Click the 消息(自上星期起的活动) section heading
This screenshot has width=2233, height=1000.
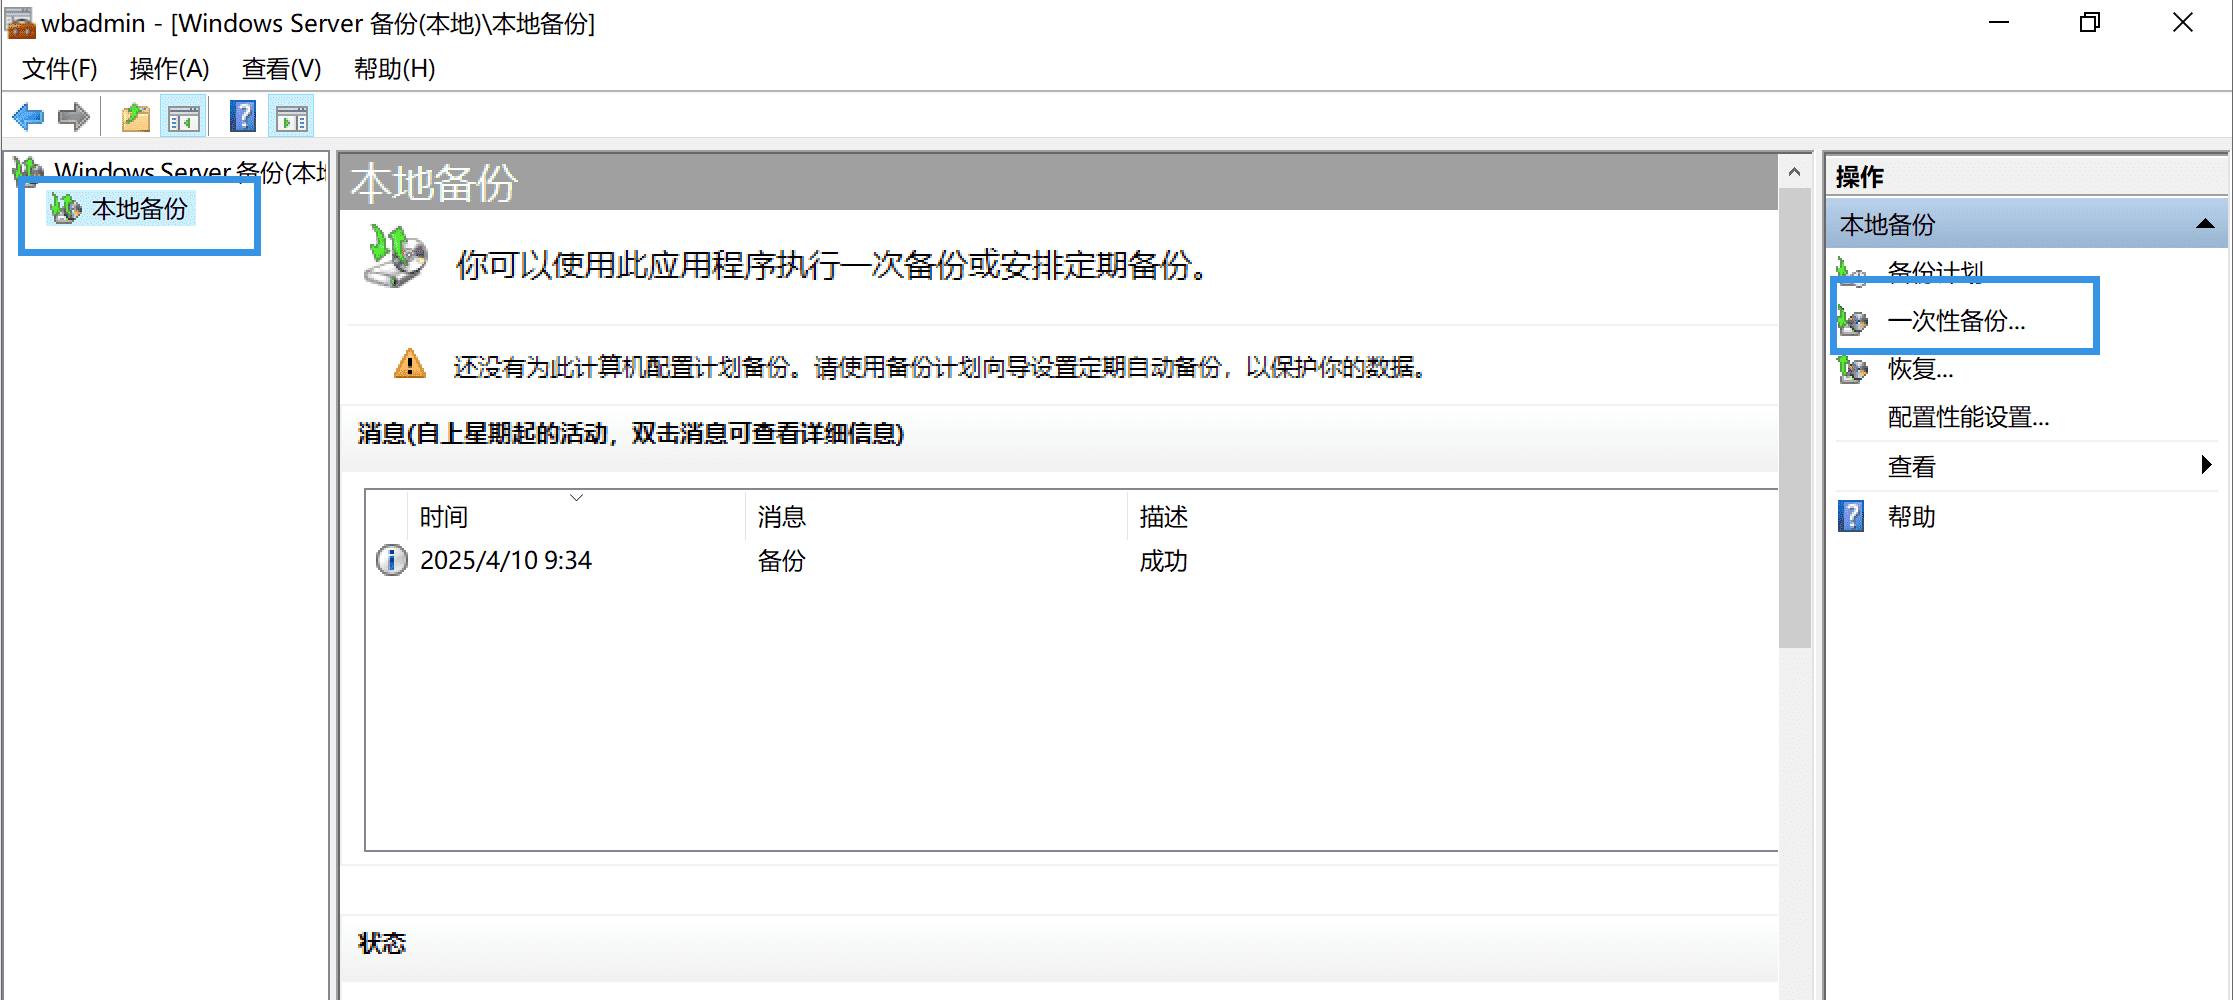tap(631, 433)
